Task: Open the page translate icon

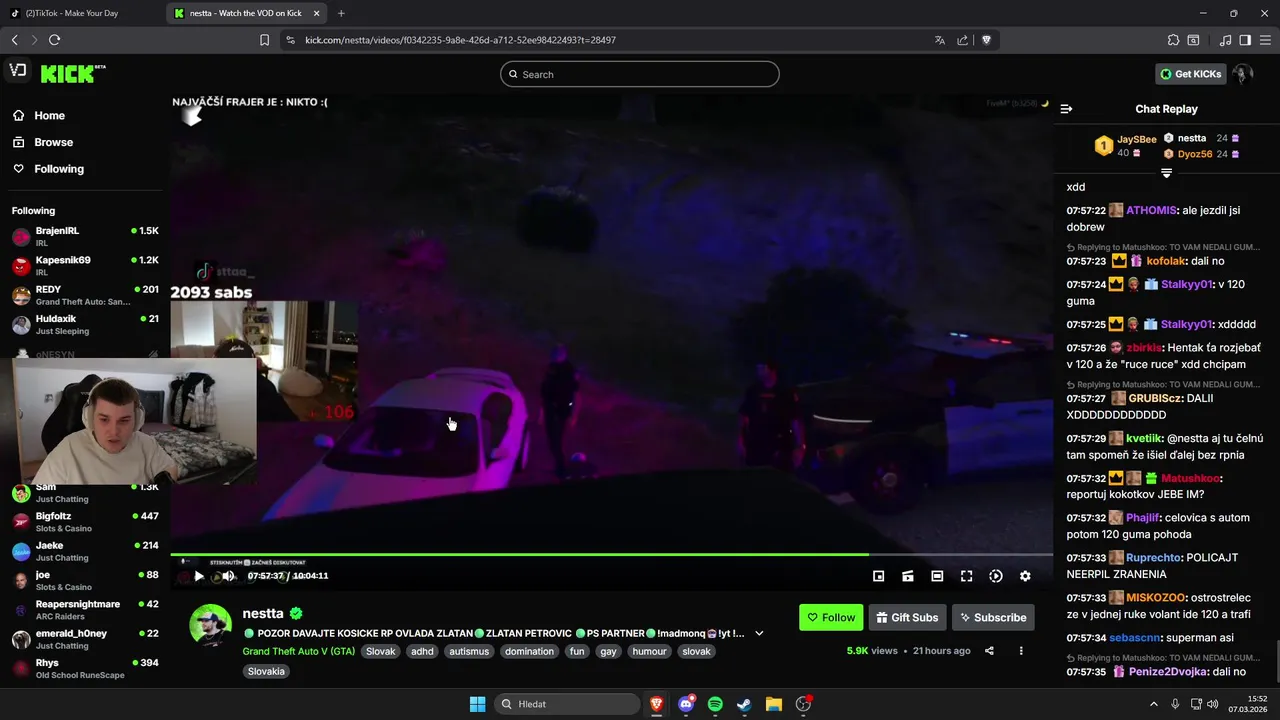Action: [x=939, y=40]
